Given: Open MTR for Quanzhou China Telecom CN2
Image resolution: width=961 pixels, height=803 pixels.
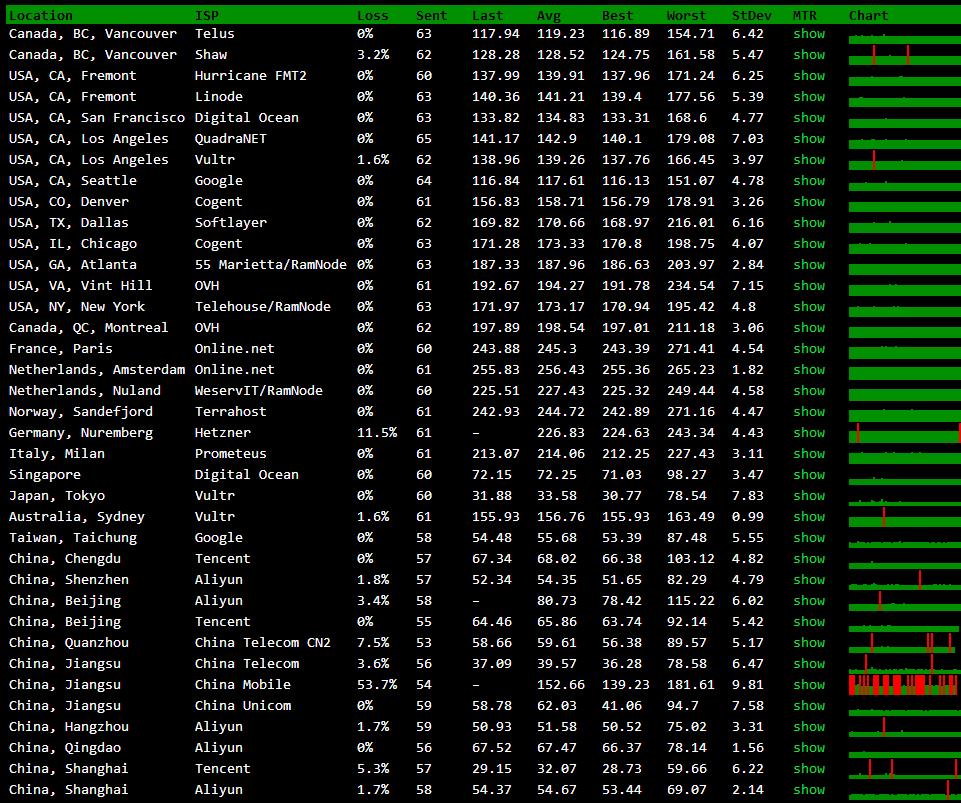Looking at the screenshot, I should [809, 642].
